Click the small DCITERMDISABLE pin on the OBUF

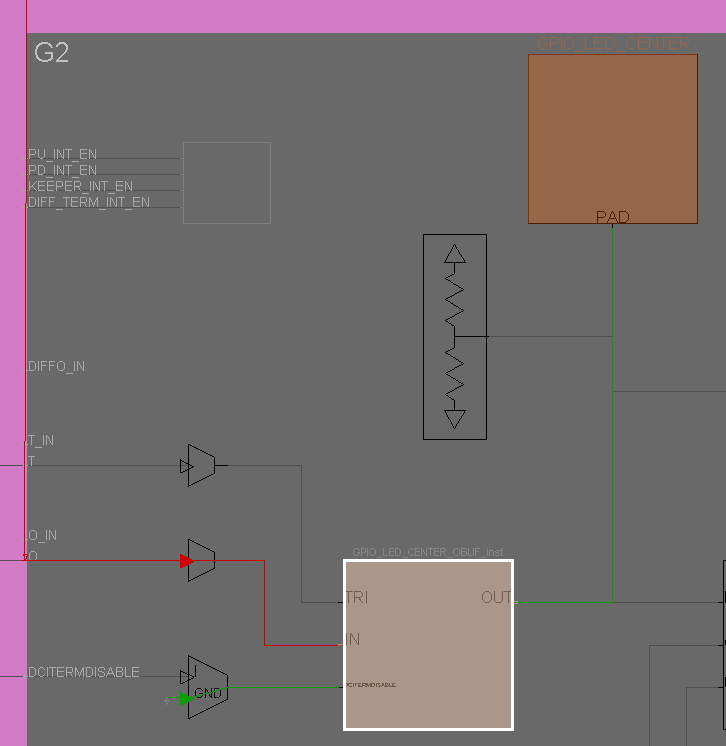[x=371, y=685]
